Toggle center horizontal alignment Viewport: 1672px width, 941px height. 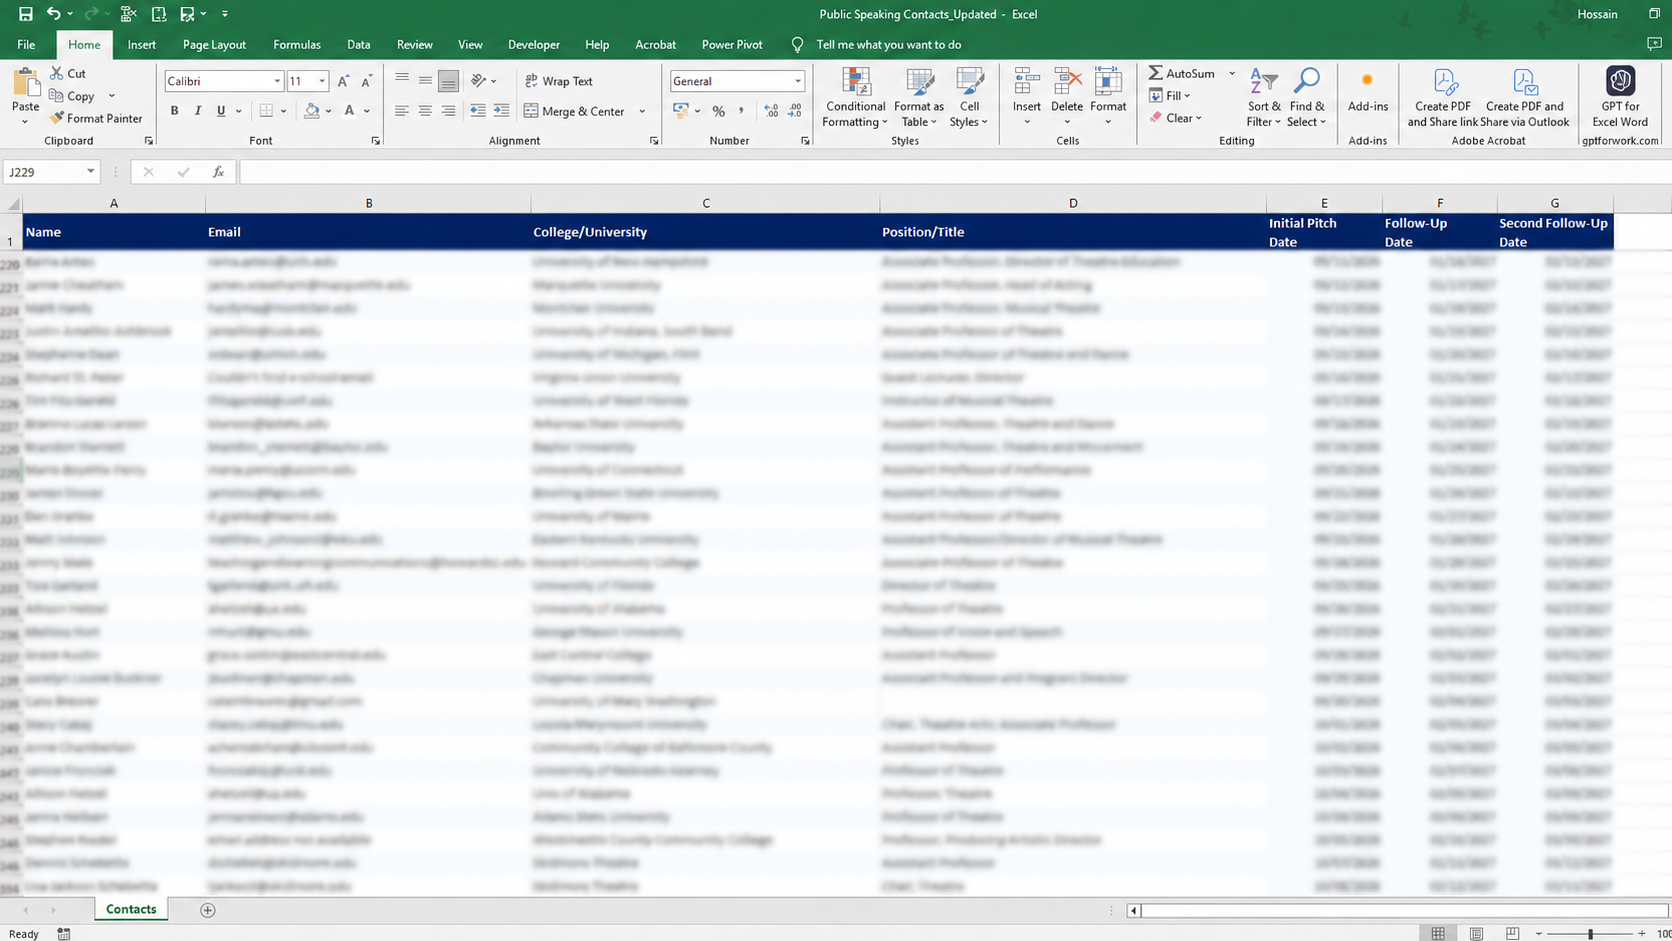click(x=425, y=111)
